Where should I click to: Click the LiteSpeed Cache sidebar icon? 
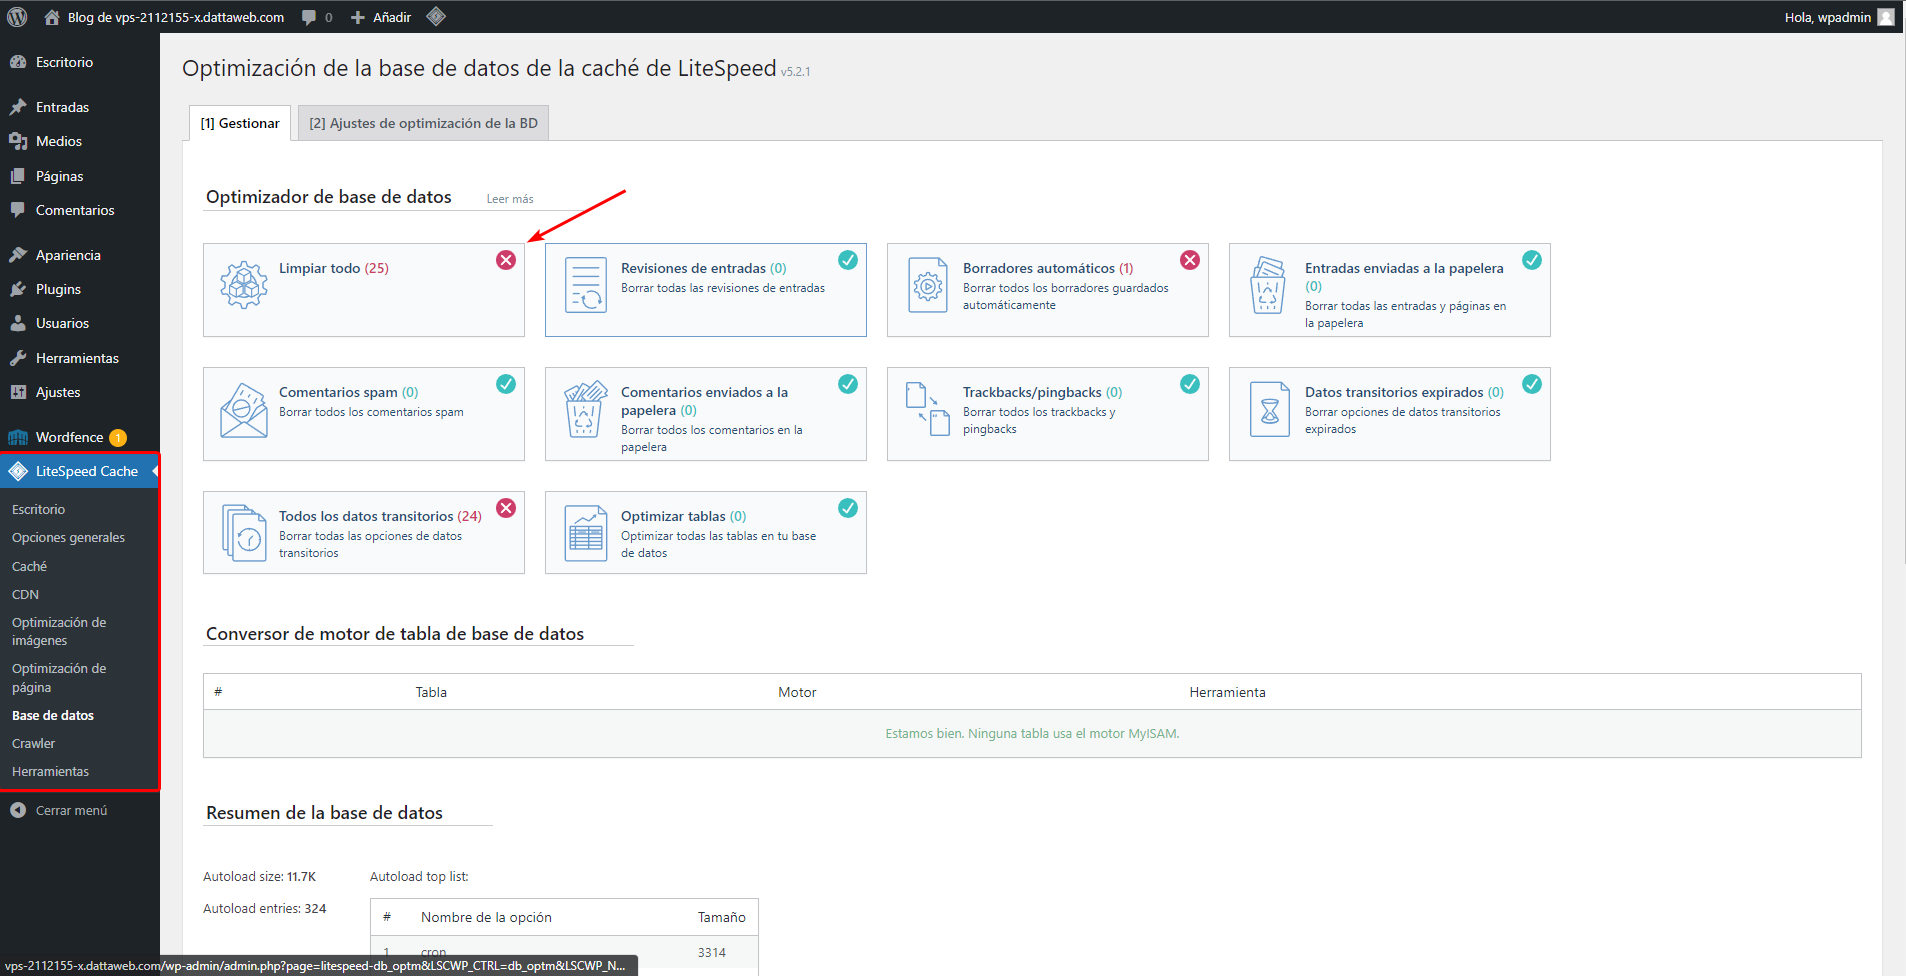coord(18,471)
